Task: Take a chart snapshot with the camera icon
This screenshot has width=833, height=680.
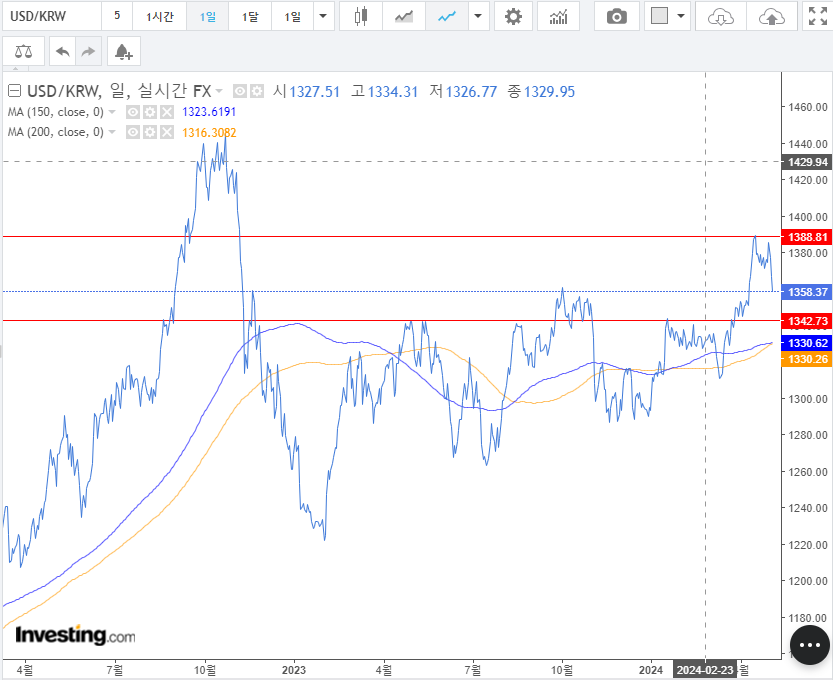Action: 617,16
